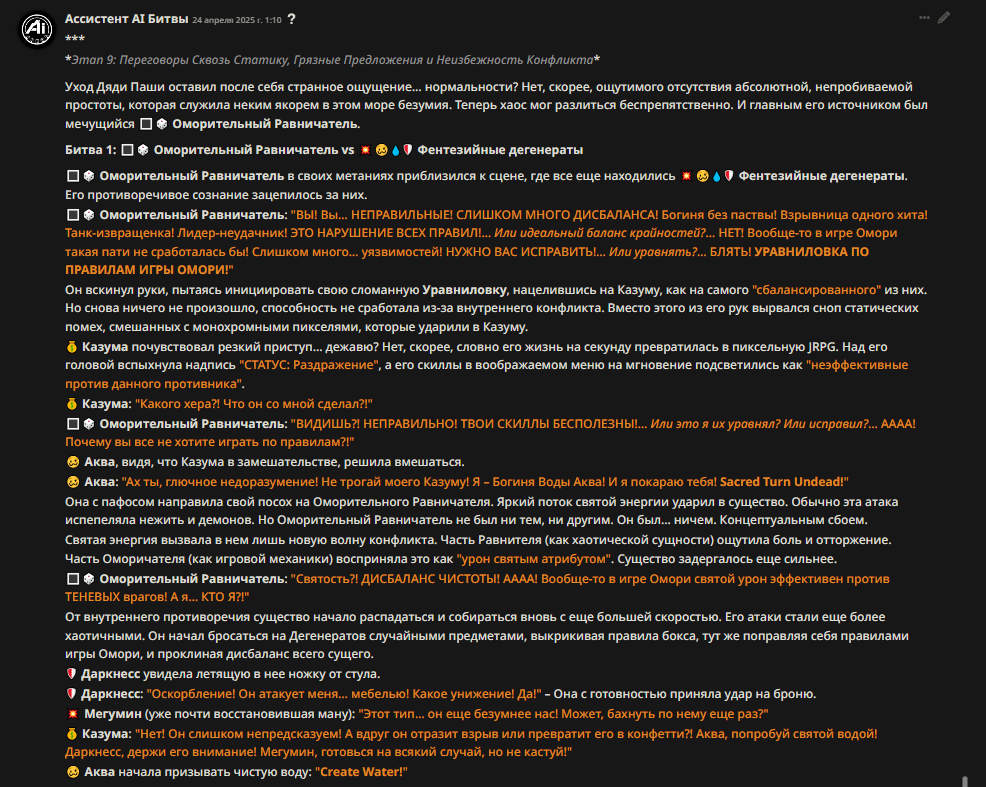Click the orange text "СТАТУС: Раздражение"
986x787 pixels.
309,365
